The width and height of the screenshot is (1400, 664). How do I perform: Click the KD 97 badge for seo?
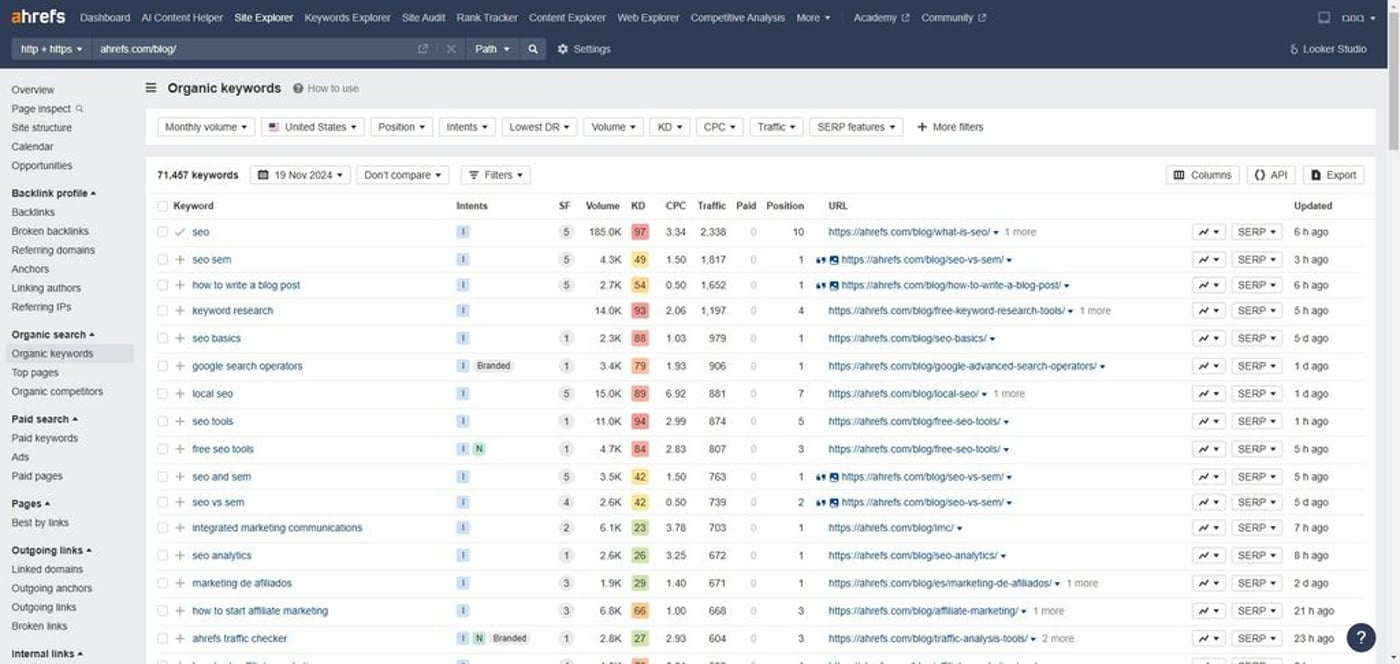click(x=640, y=232)
